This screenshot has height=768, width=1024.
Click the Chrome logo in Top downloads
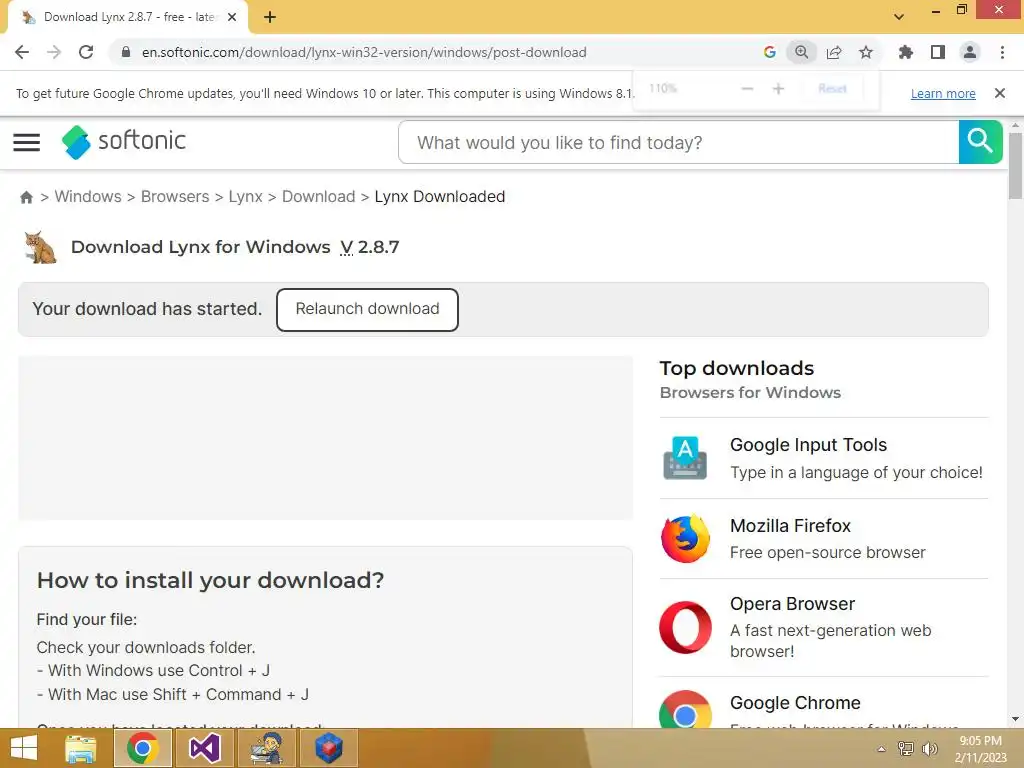[x=685, y=709]
